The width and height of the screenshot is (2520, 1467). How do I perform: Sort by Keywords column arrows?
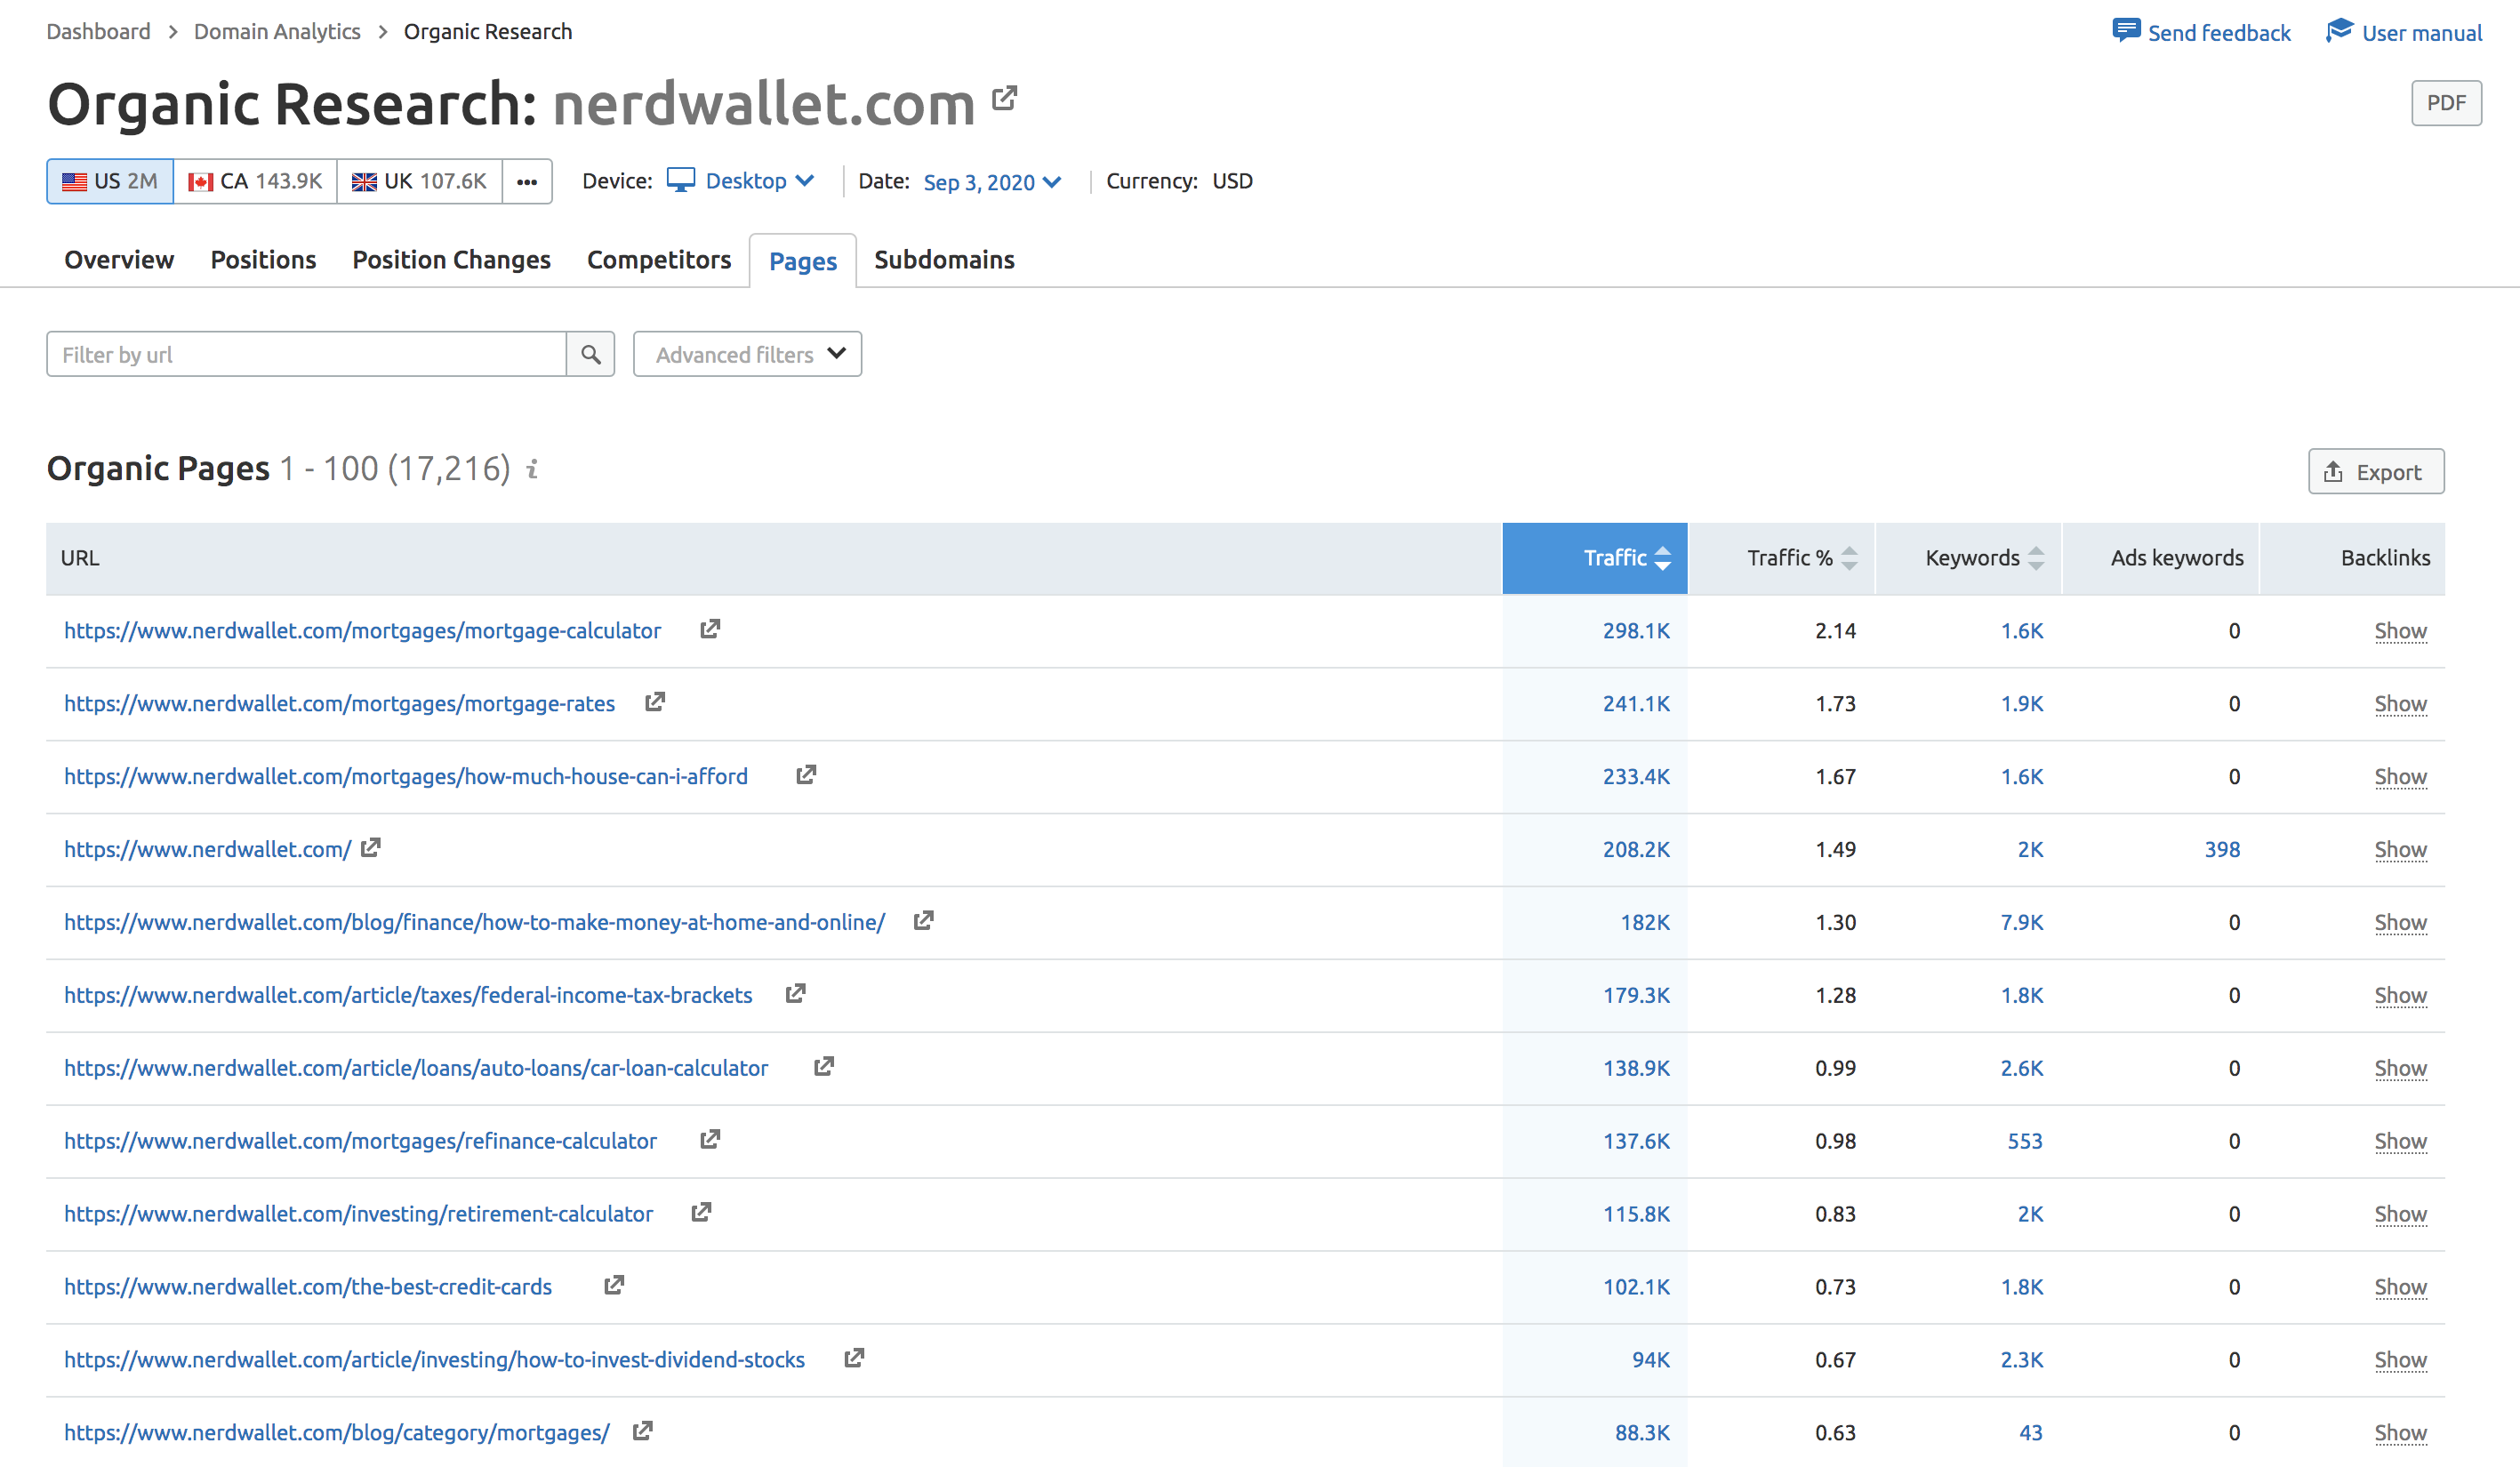point(2036,558)
